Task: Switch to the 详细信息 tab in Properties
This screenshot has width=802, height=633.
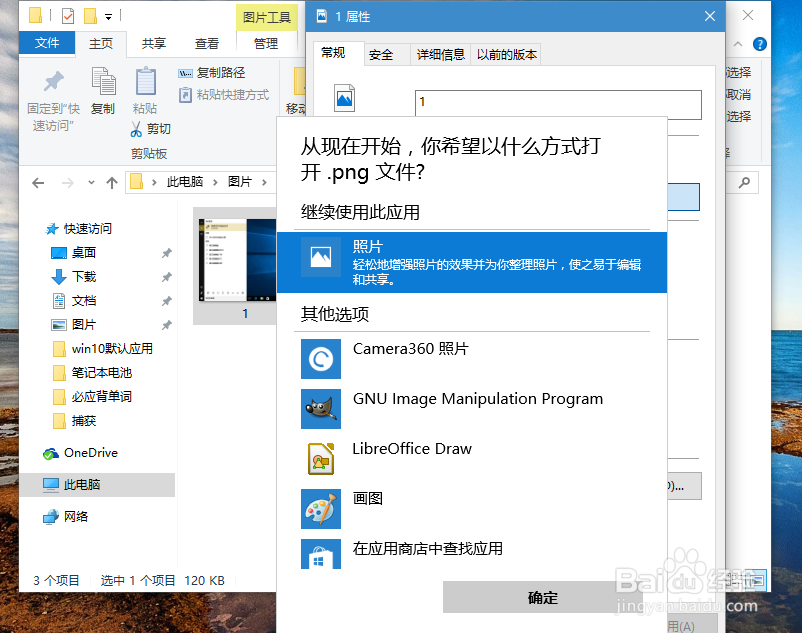Action: [x=440, y=54]
